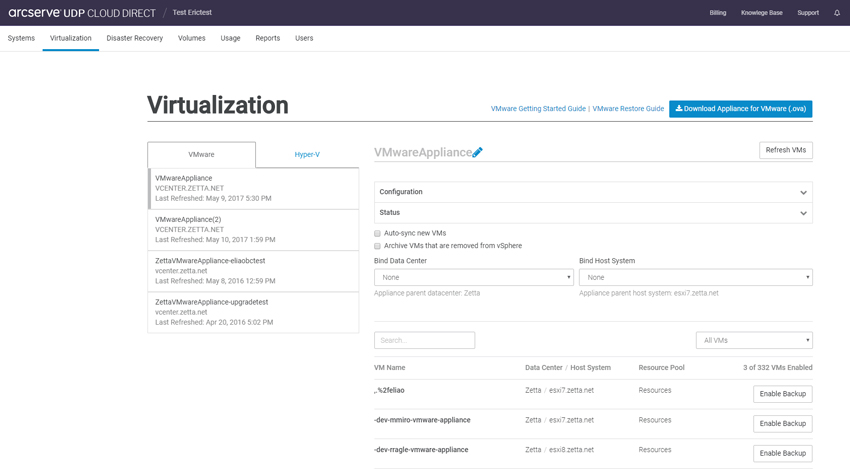The height and width of the screenshot is (469, 850).
Task: Toggle Archive VMs removed from vSphere checkbox
Action: (x=377, y=246)
